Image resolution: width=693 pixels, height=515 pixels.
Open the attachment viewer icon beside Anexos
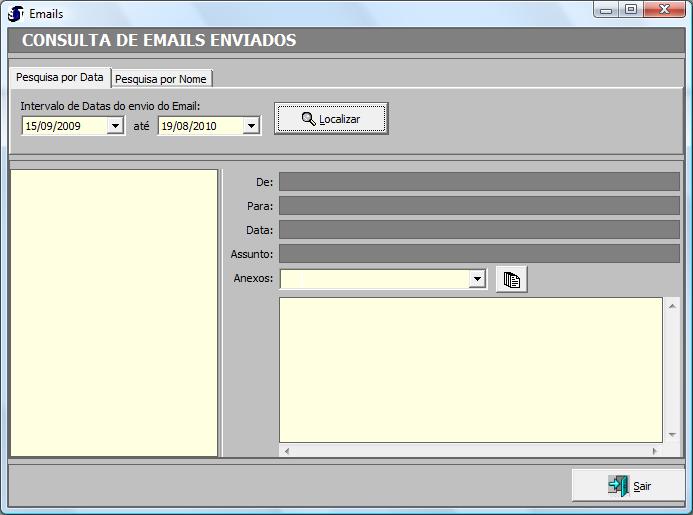coord(511,280)
